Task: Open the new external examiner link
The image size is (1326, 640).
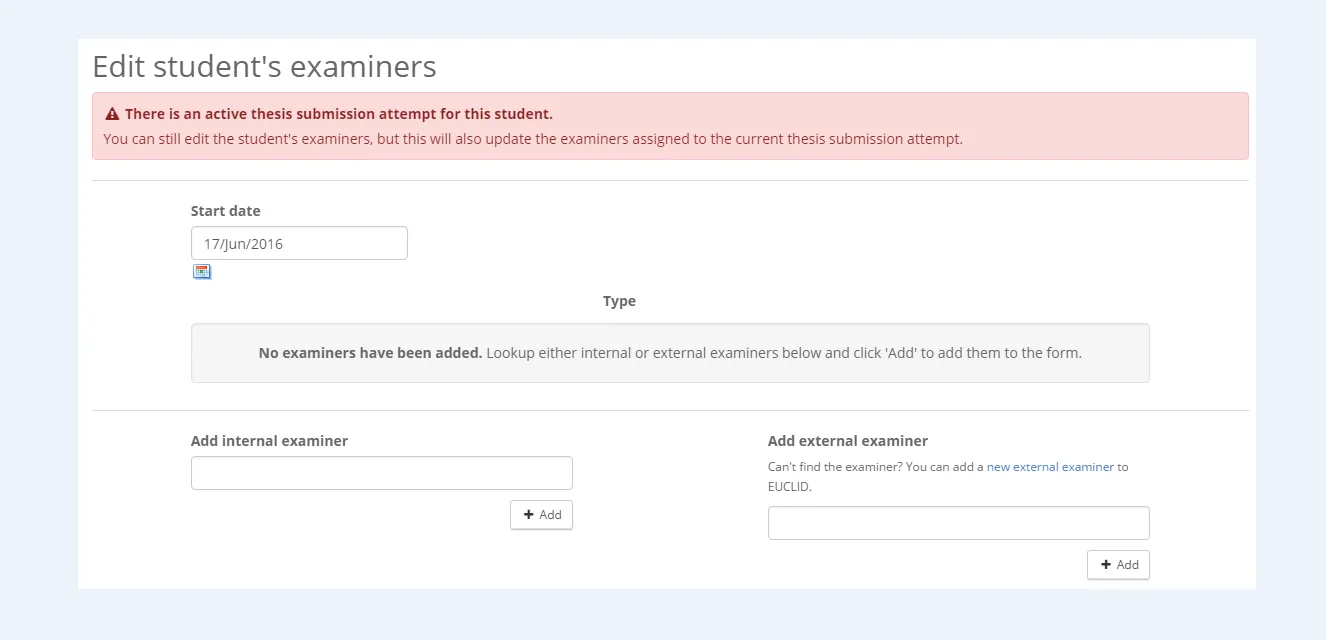Action: click(x=1049, y=466)
